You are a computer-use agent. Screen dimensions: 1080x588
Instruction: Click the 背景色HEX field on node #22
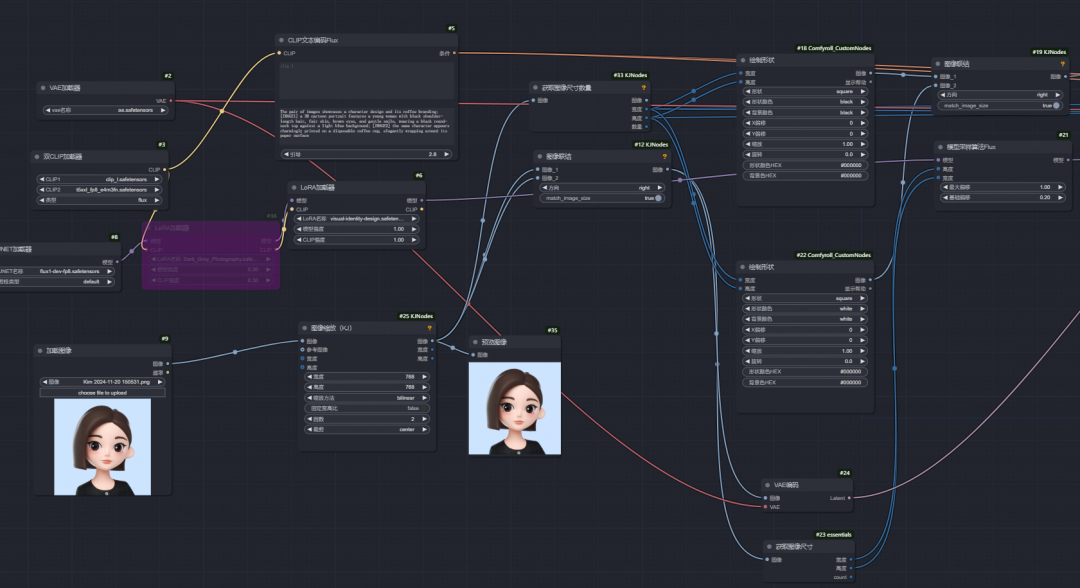tap(805, 382)
